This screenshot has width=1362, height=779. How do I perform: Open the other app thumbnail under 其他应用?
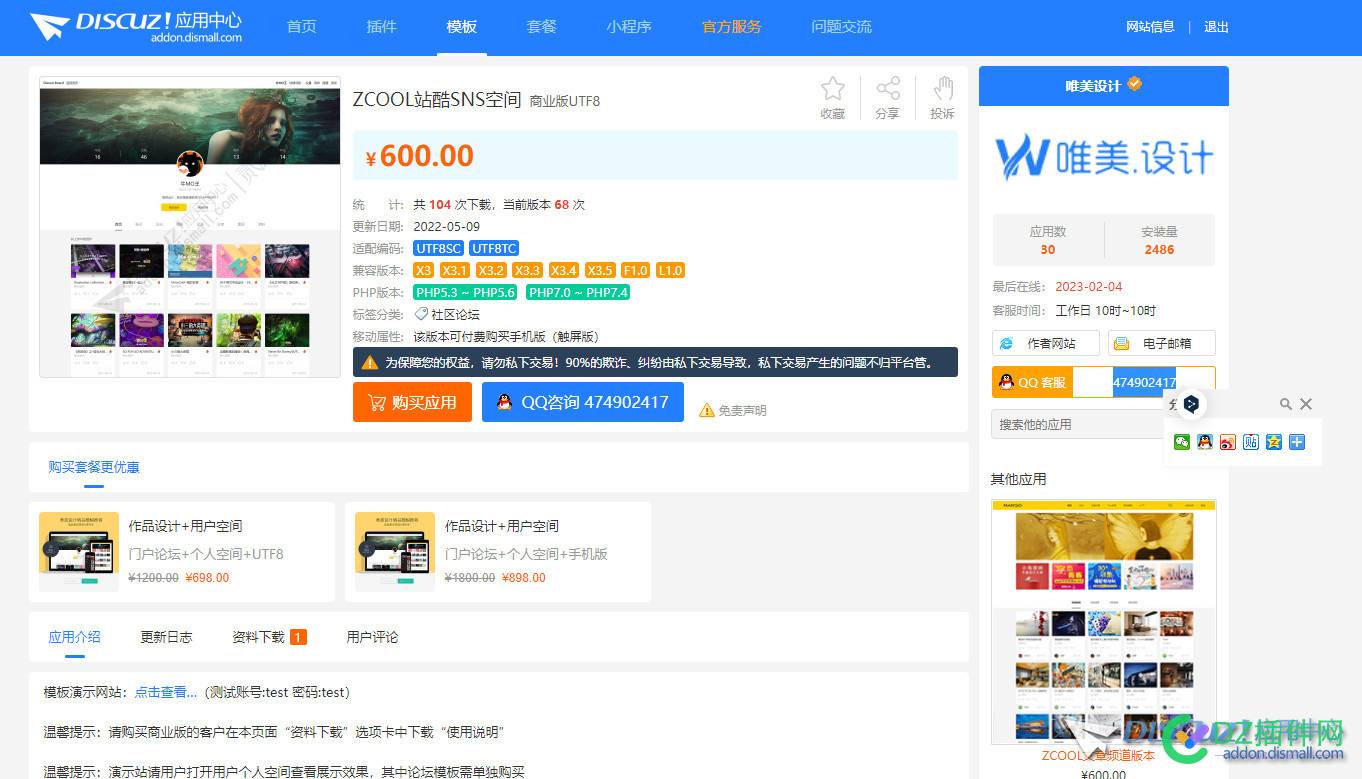[x=1104, y=622]
